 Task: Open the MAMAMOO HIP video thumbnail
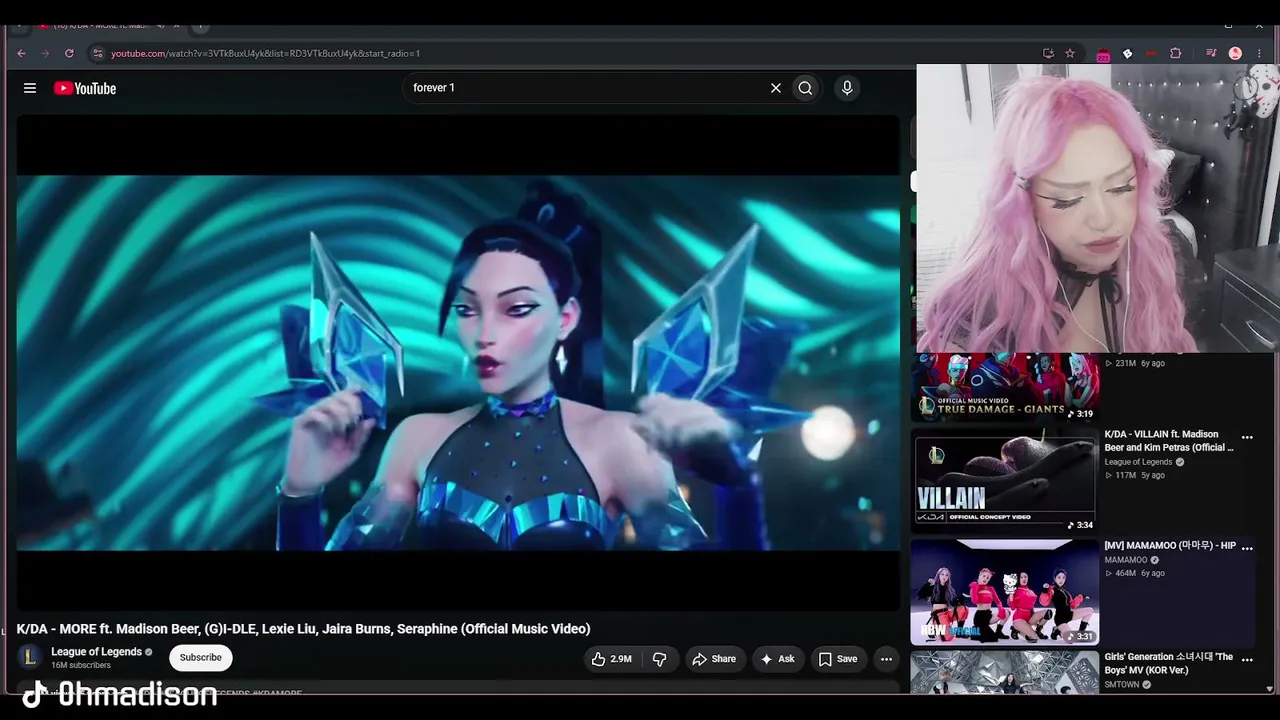1005,592
